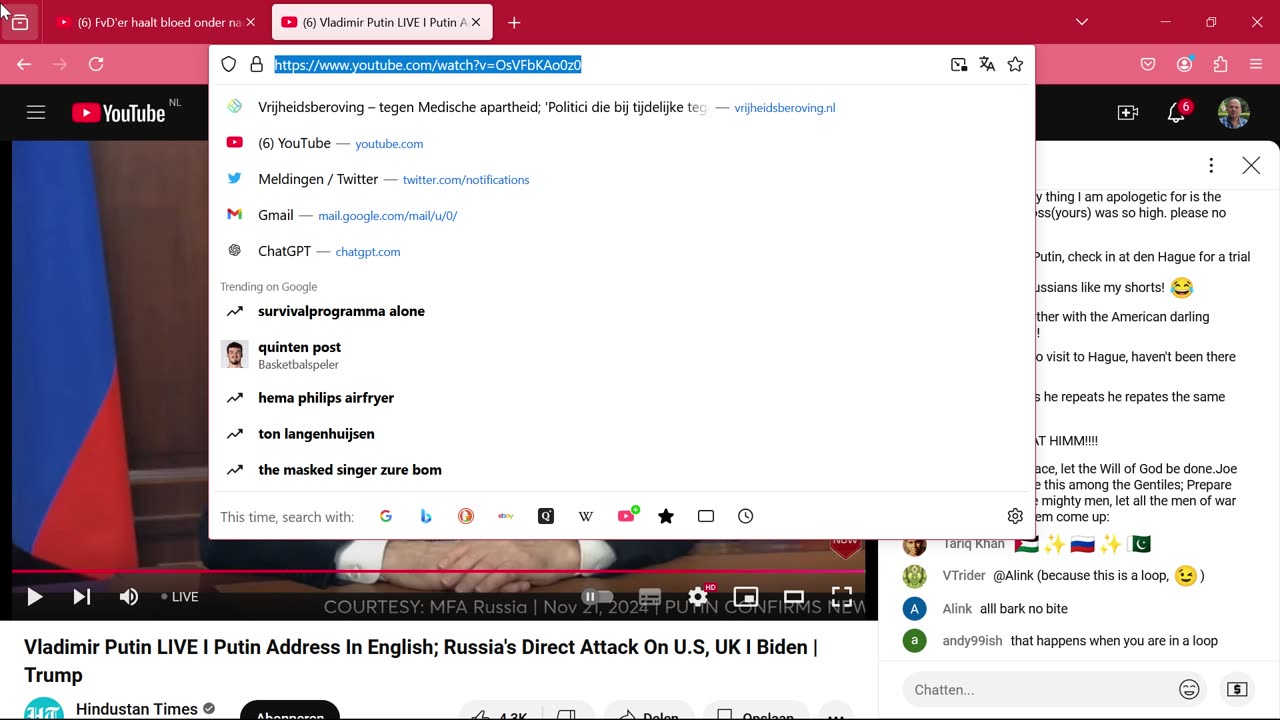Play the video

pos(34,597)
